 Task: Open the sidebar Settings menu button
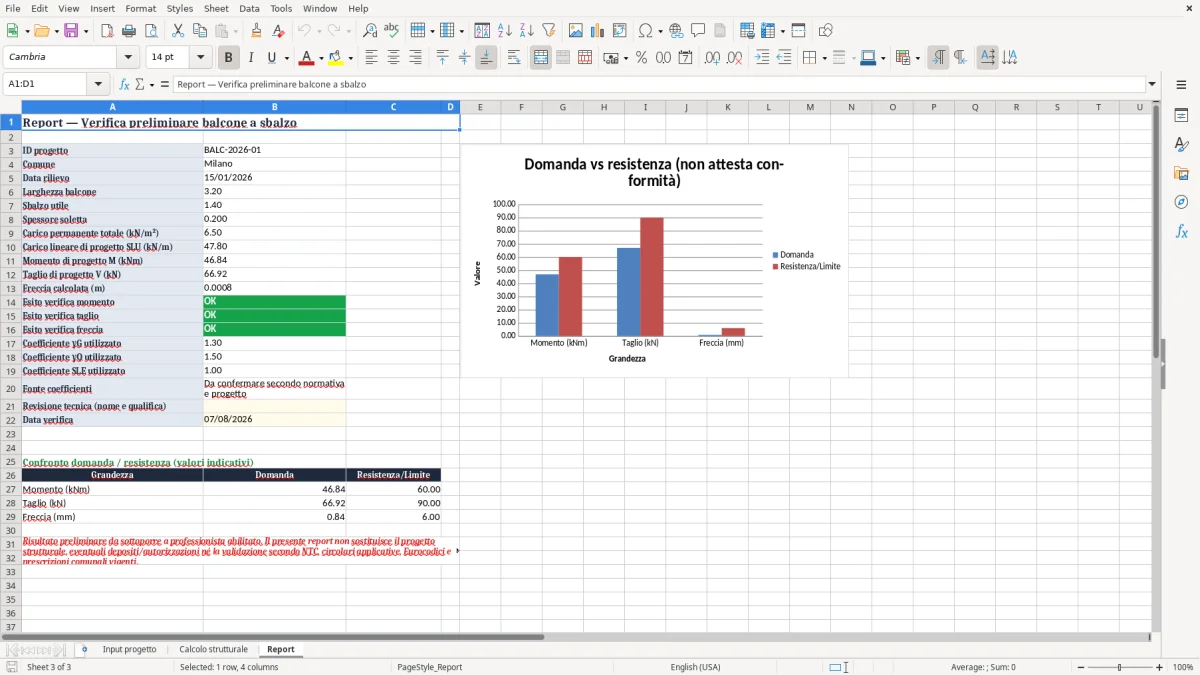pos(1181,86)
